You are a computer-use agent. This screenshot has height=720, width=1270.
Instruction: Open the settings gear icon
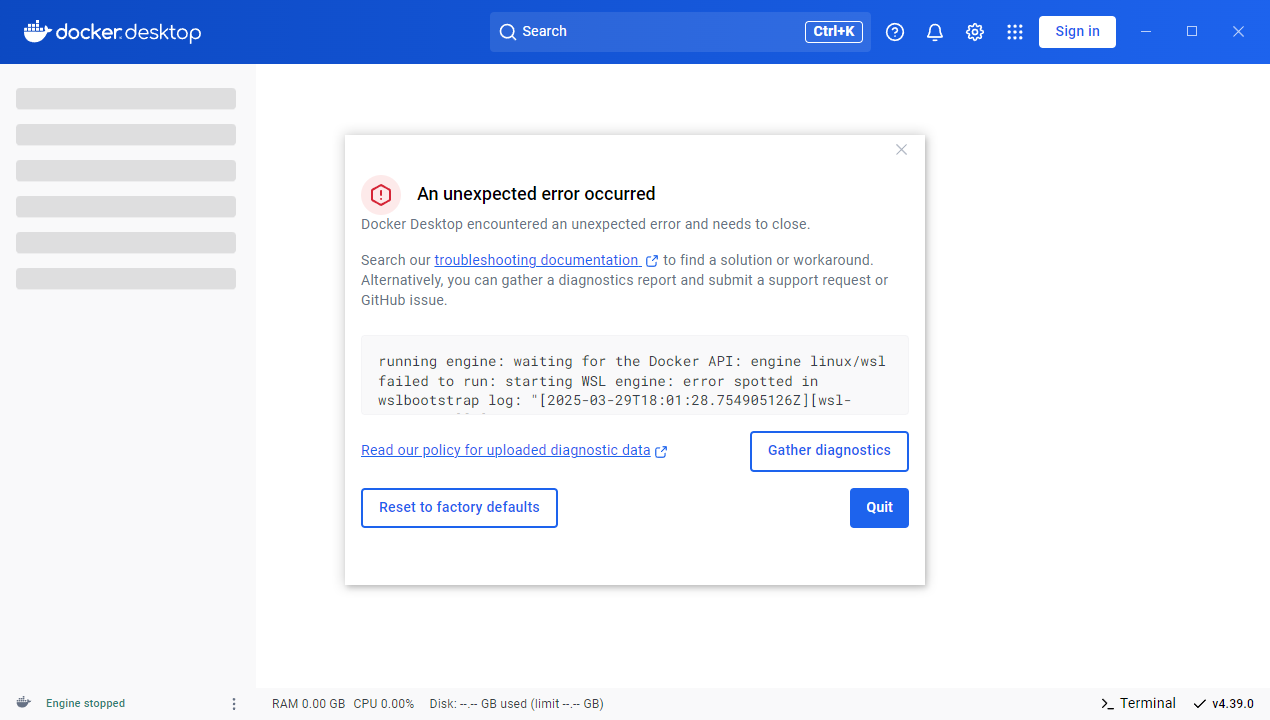[975, 32]
